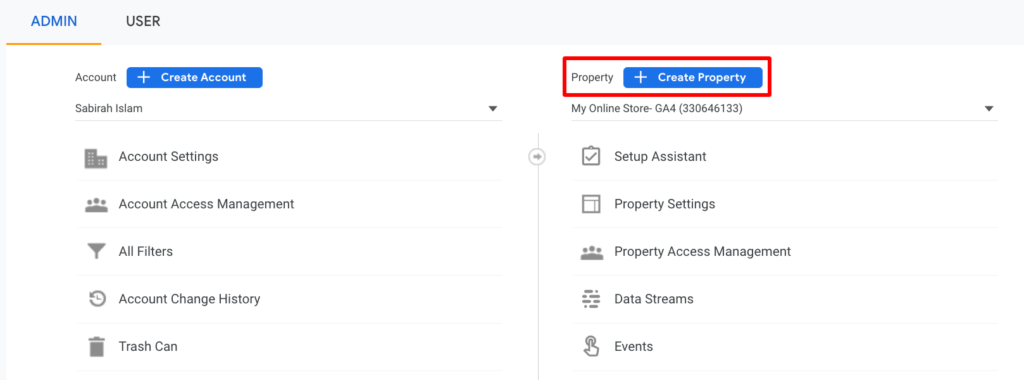The width and height of the screenshot is (1024, 380).
Task: Click the Setup Assistant clipboard check icon
Action: tap(591, 157)
